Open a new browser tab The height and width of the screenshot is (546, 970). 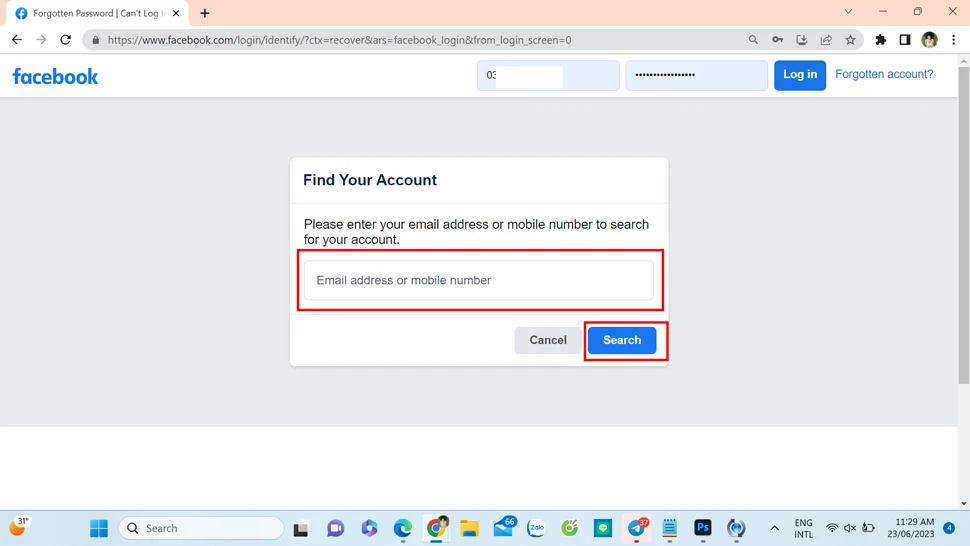[205, 13]
